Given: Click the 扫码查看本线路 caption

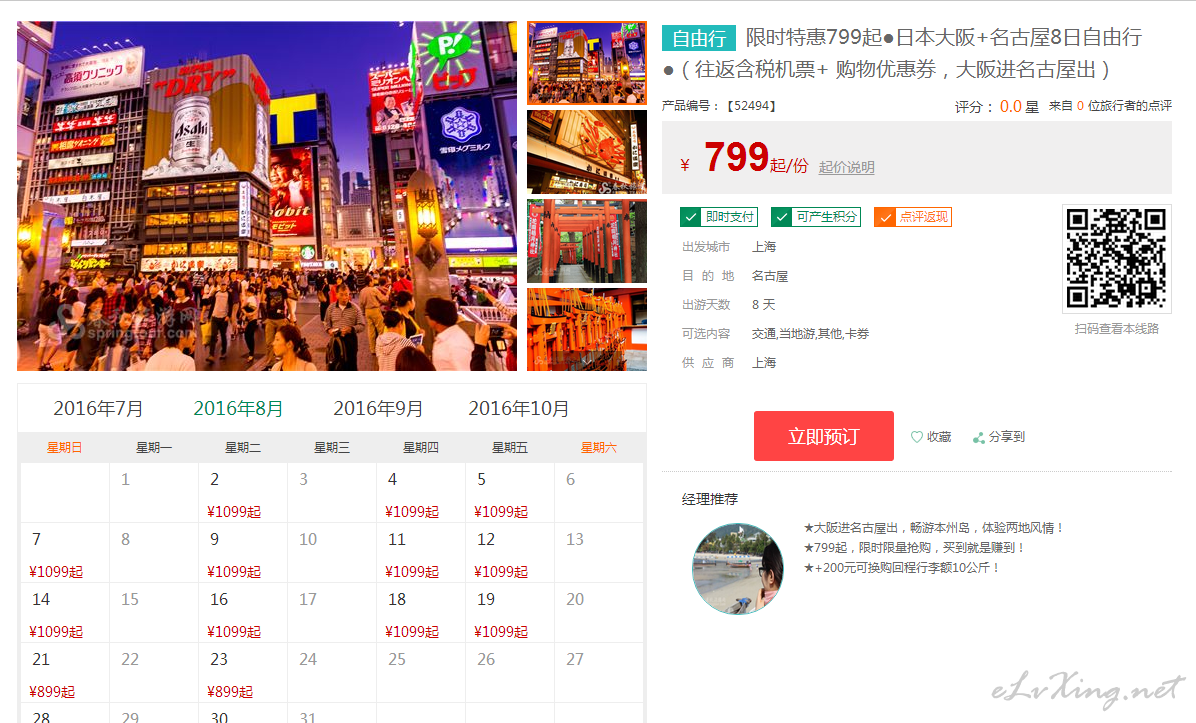Looking at the screenshot, I should 1117,329.
